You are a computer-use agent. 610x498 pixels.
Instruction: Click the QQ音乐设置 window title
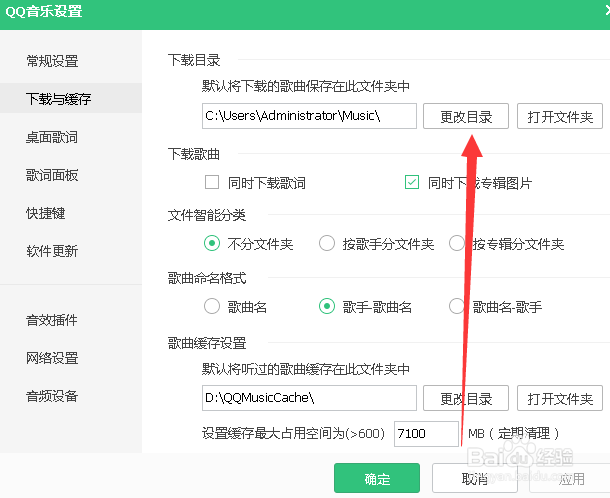pos(44,11)
